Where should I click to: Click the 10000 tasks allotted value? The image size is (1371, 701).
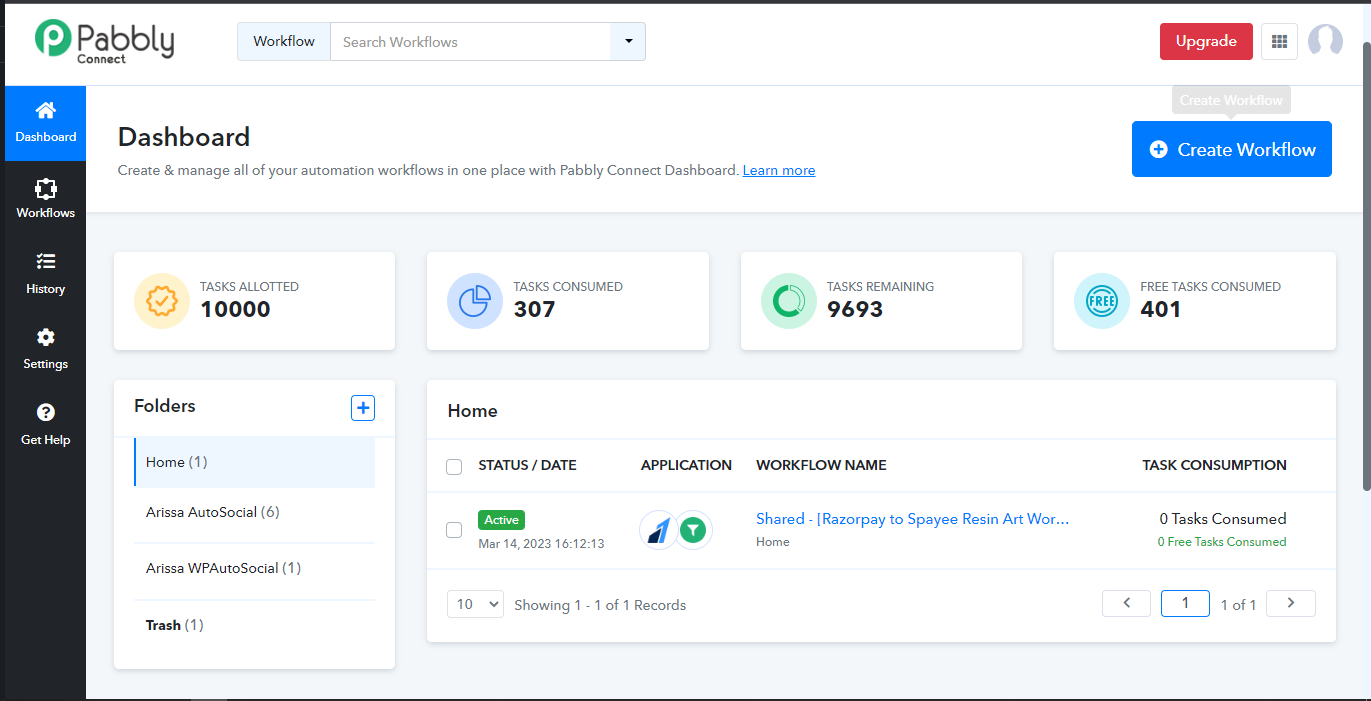[235, 309]
